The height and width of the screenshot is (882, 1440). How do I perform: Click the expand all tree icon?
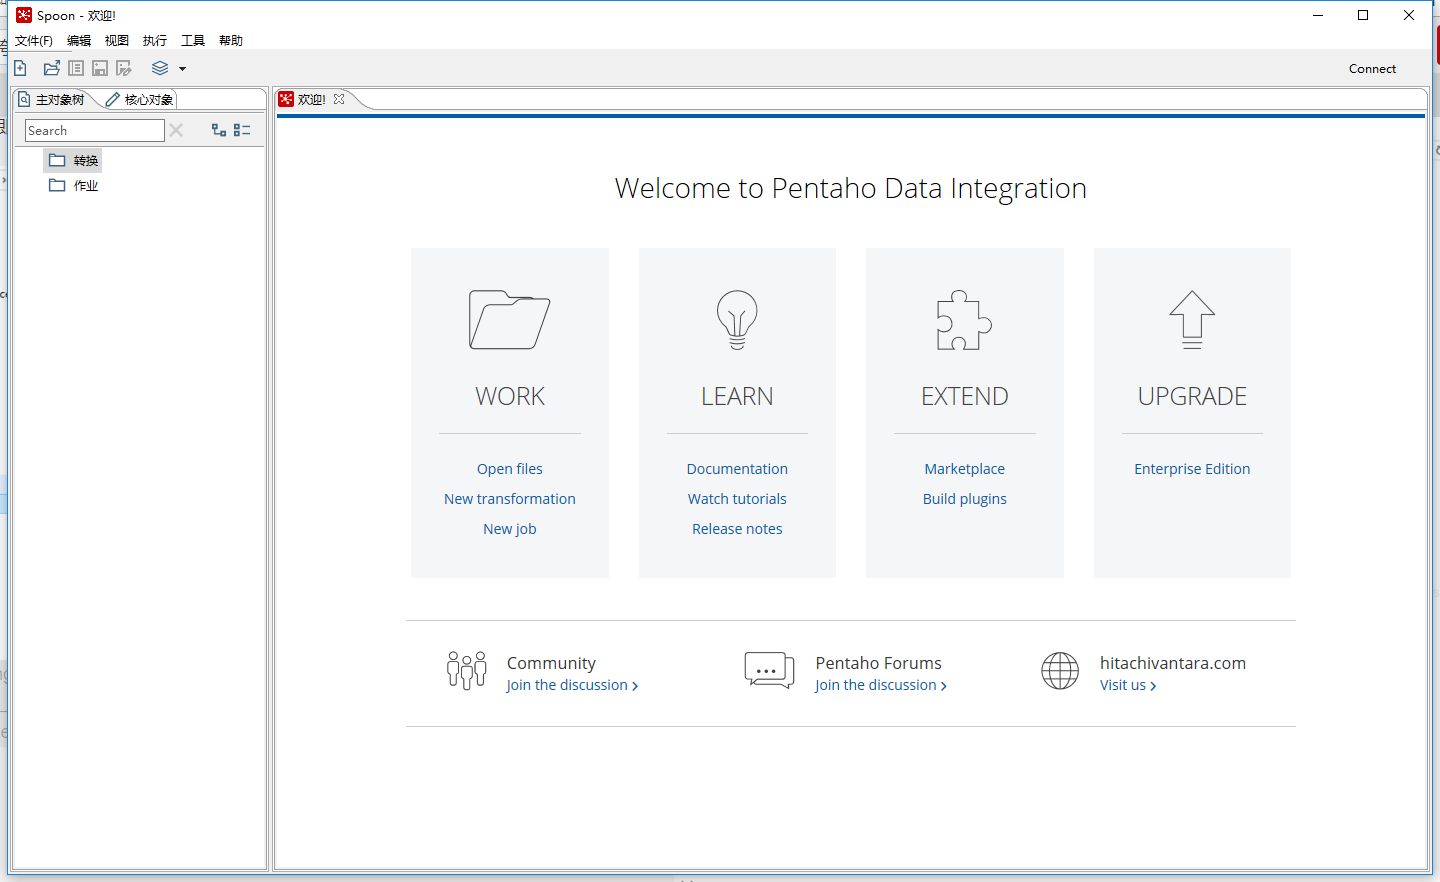click(219, 130)
